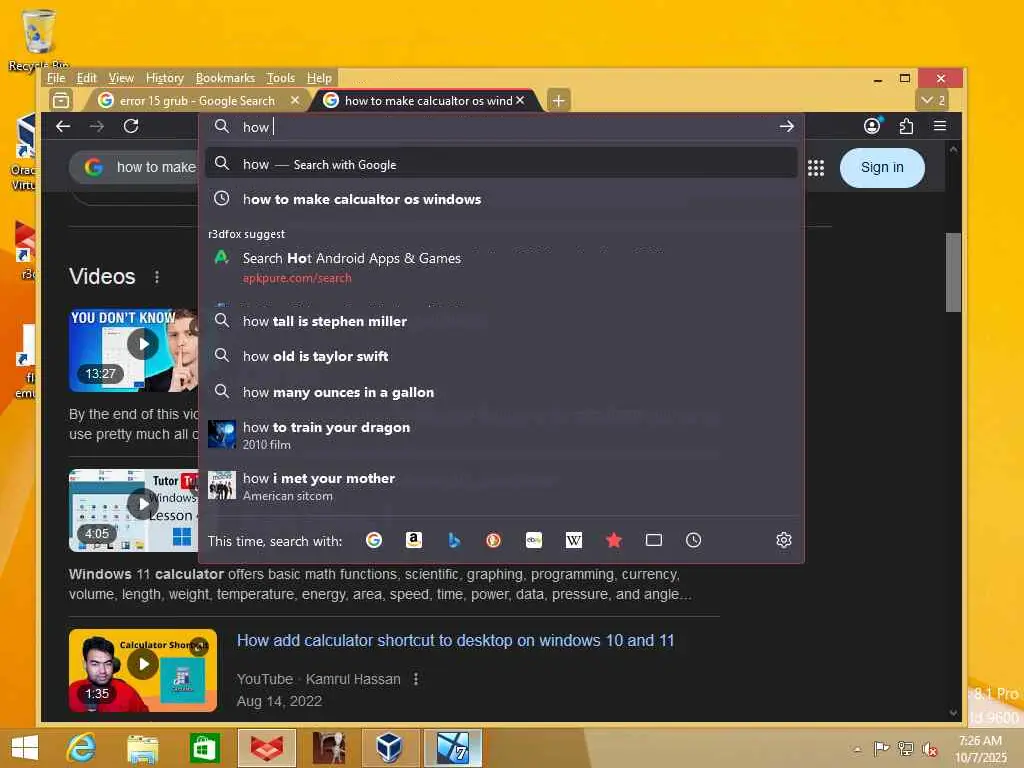Screen dimensions: 1024x768
Task: Search this time with Bing icon
Action: (x=454, y=540)
